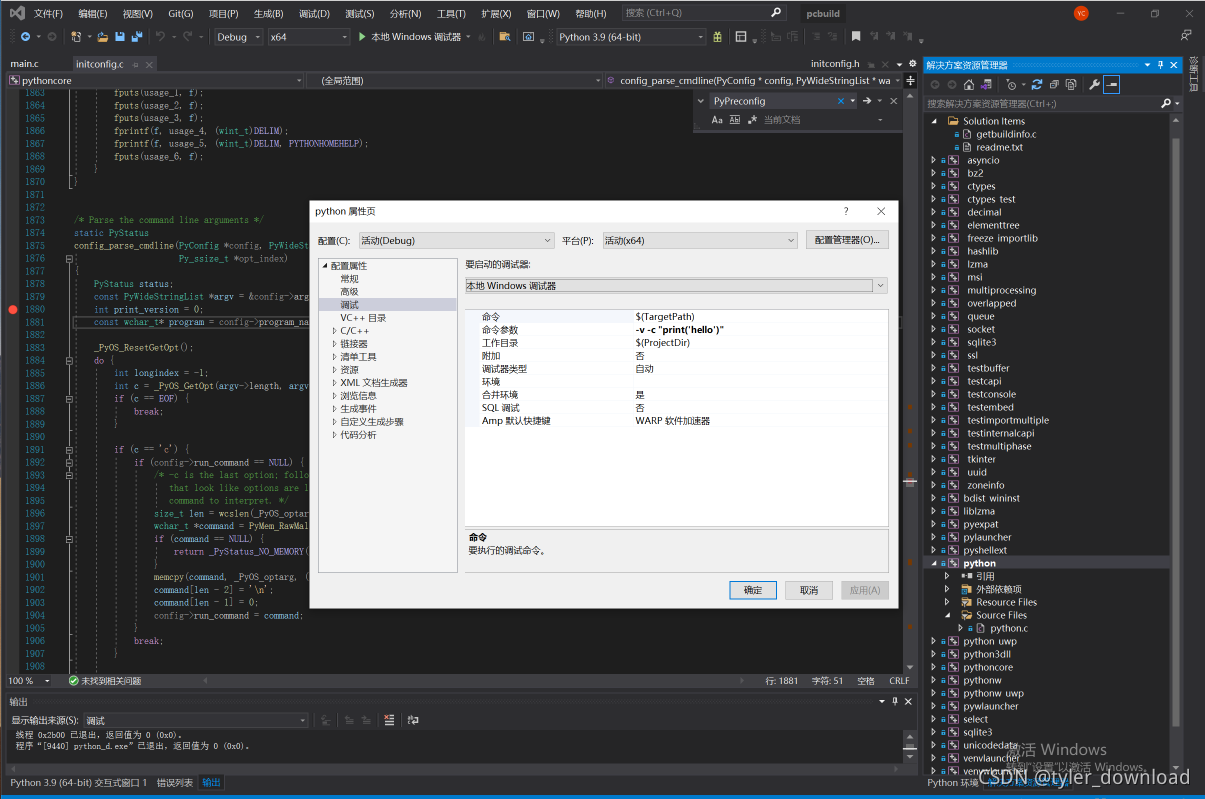This screenshot has height=799, width=1205.
Task: Click the 配置管理器(O)... button
Action: pyautogui.click(x=846, y=240)
